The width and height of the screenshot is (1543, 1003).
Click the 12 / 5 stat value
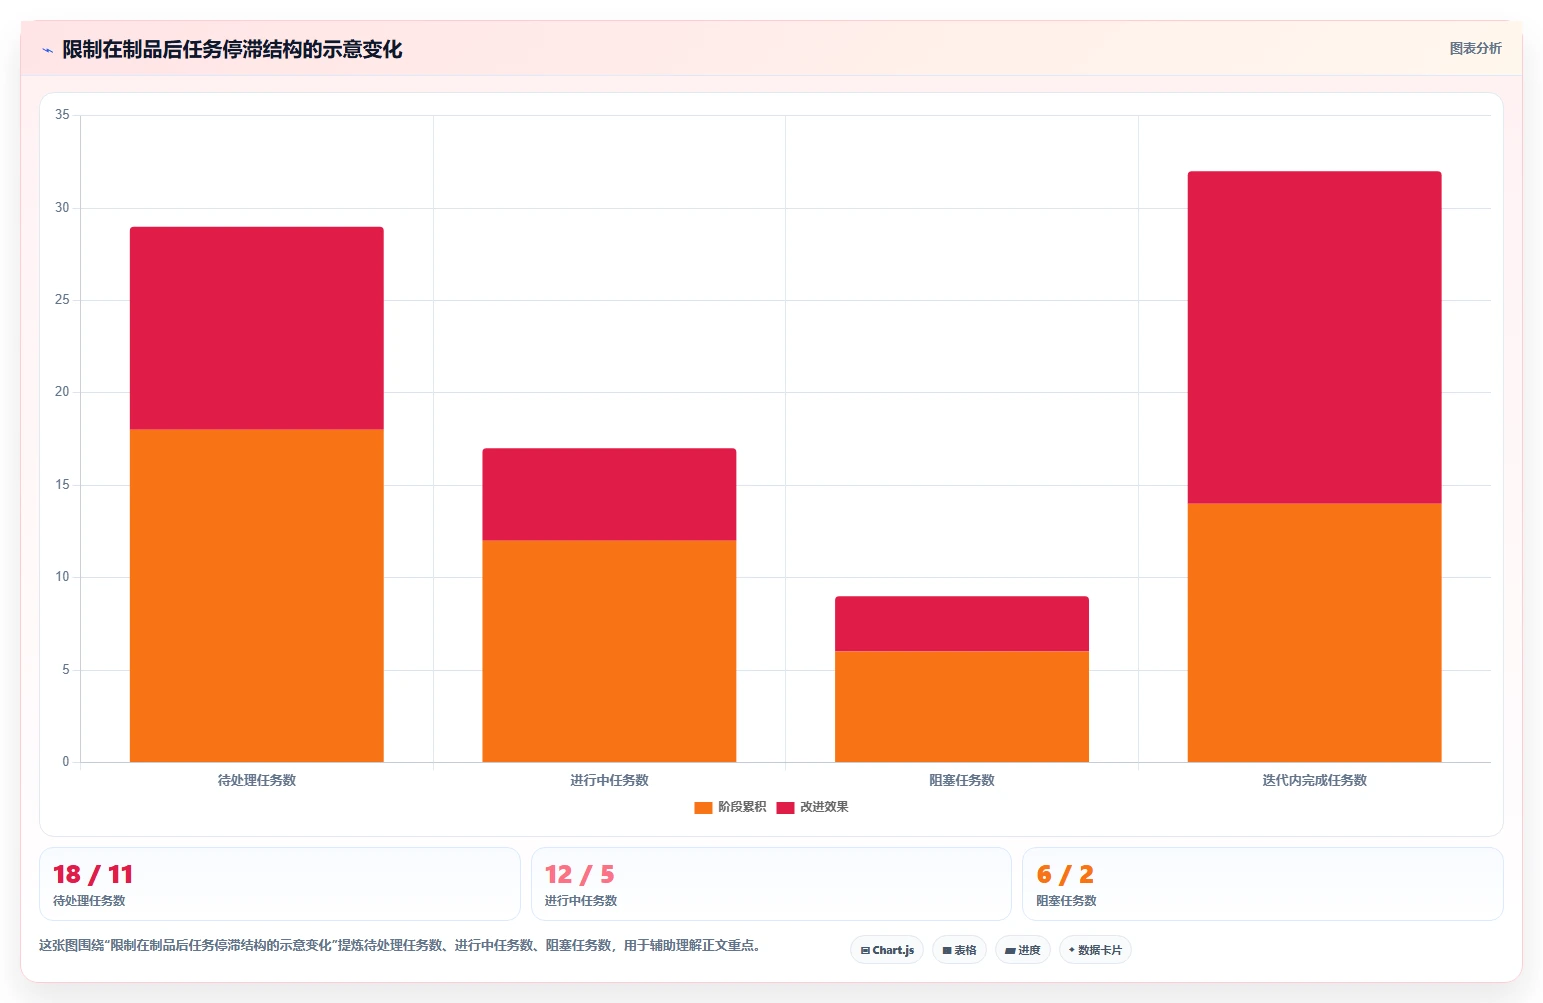[x=580, y=874]
